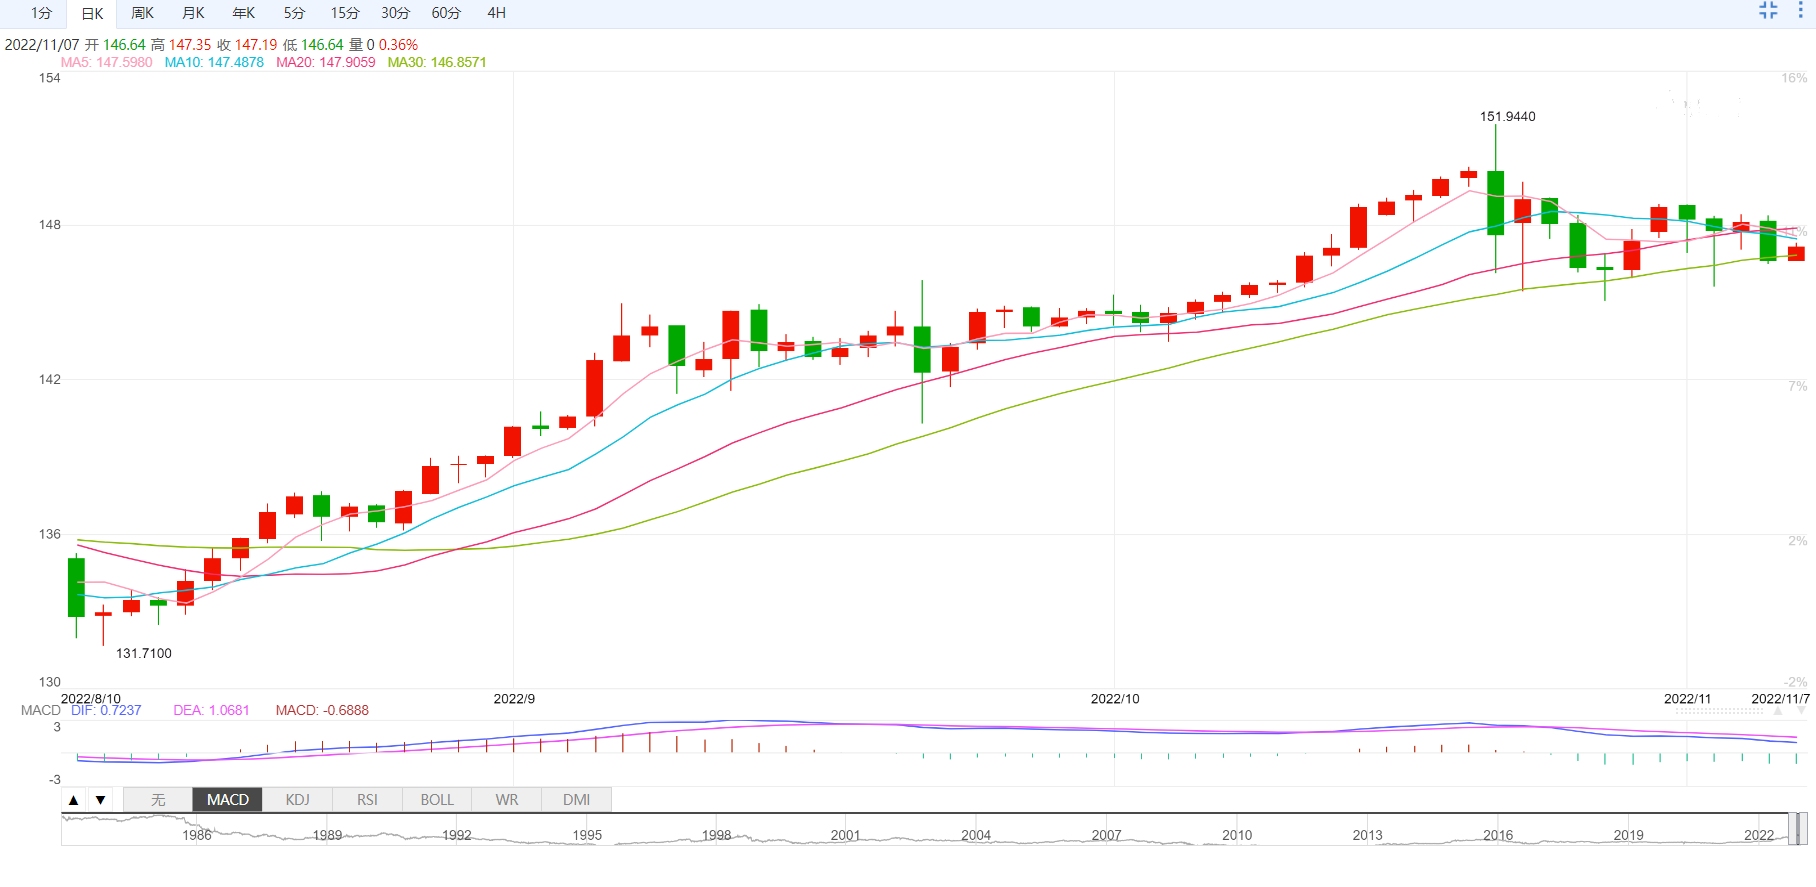Click the 2022/11/07 date in header
The height and width of the screenshot is (887, 1816).
tap(42, 45)
